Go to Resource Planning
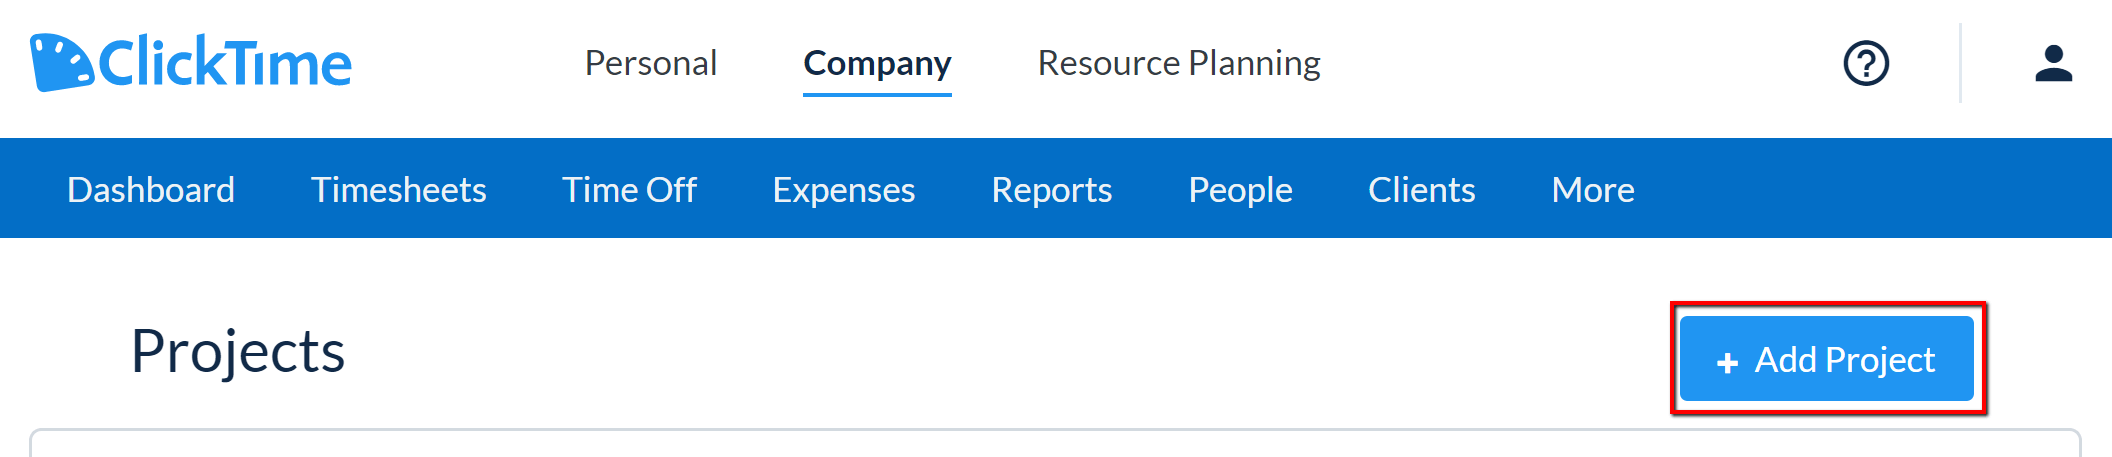 [x=1179, y=63]
